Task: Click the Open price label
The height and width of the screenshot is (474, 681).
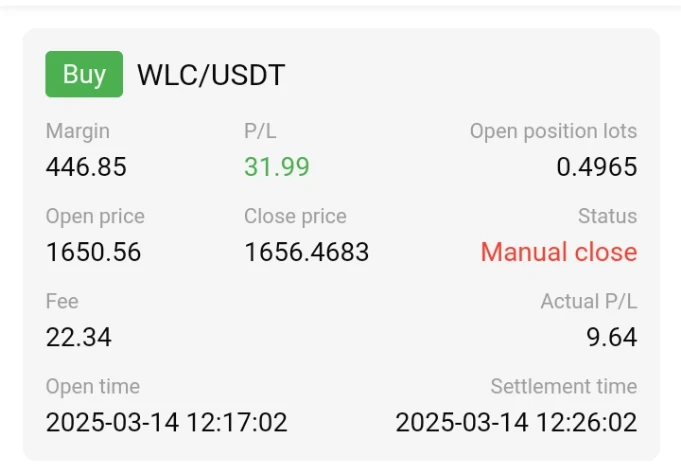Action: 95,216
